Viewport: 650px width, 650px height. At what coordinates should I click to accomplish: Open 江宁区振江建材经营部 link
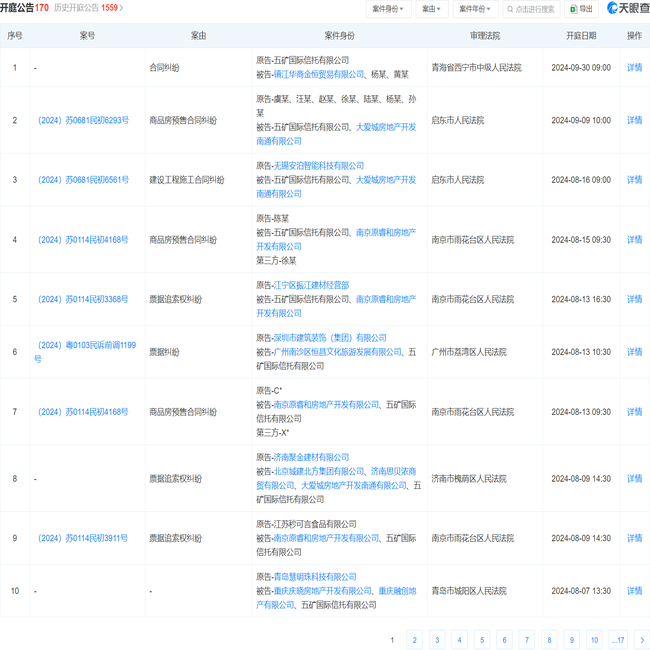click(x=311, y=285)
